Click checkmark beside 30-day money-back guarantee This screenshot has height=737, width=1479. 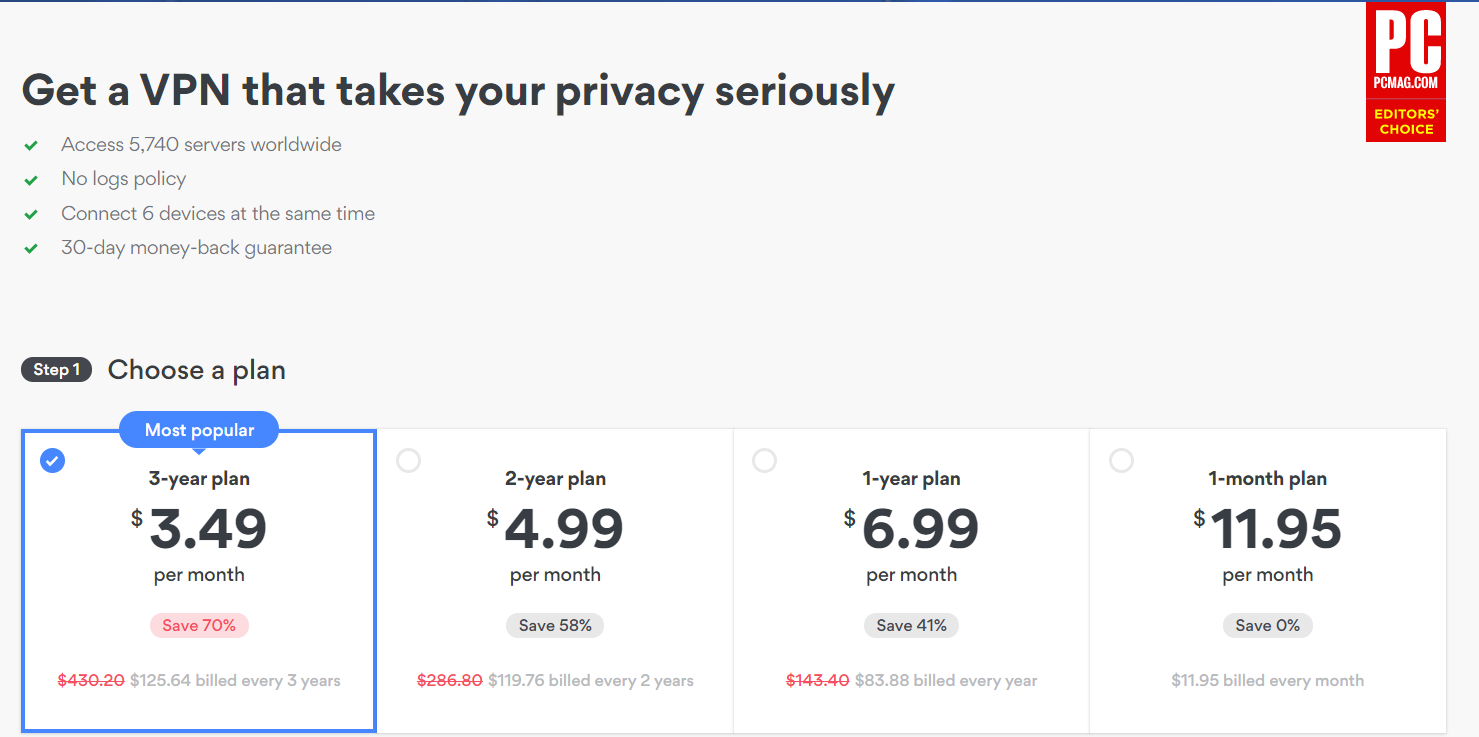coord(31,248)
